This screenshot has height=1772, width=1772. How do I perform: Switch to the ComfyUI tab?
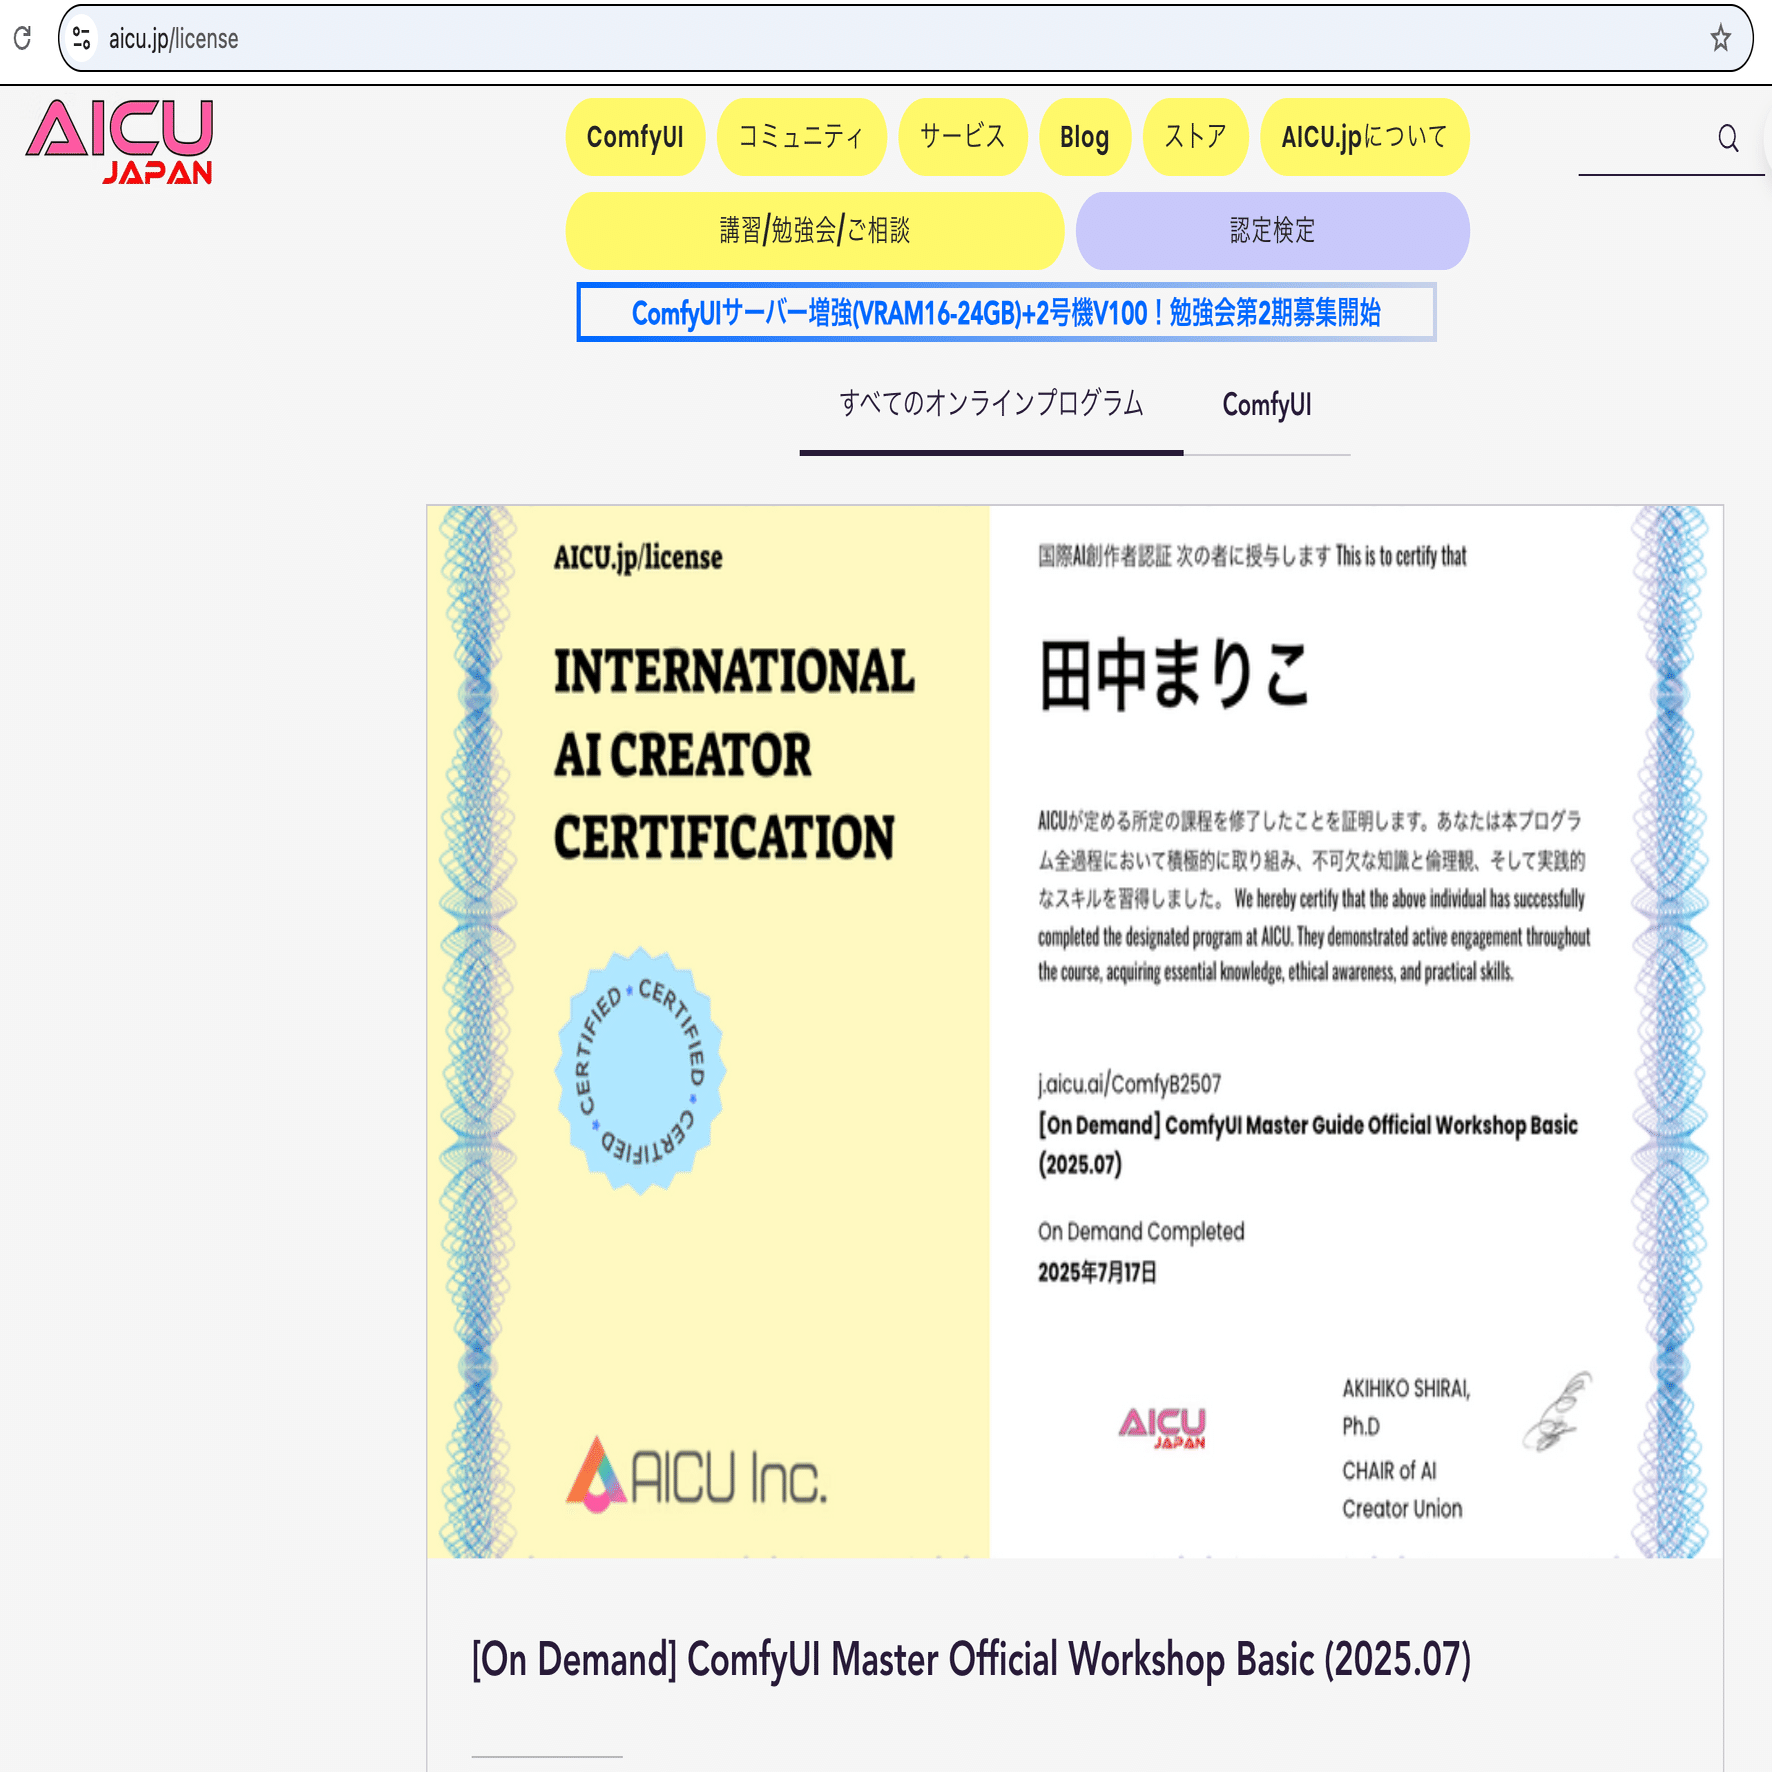pyautogui.click(x=1267, y=405)
